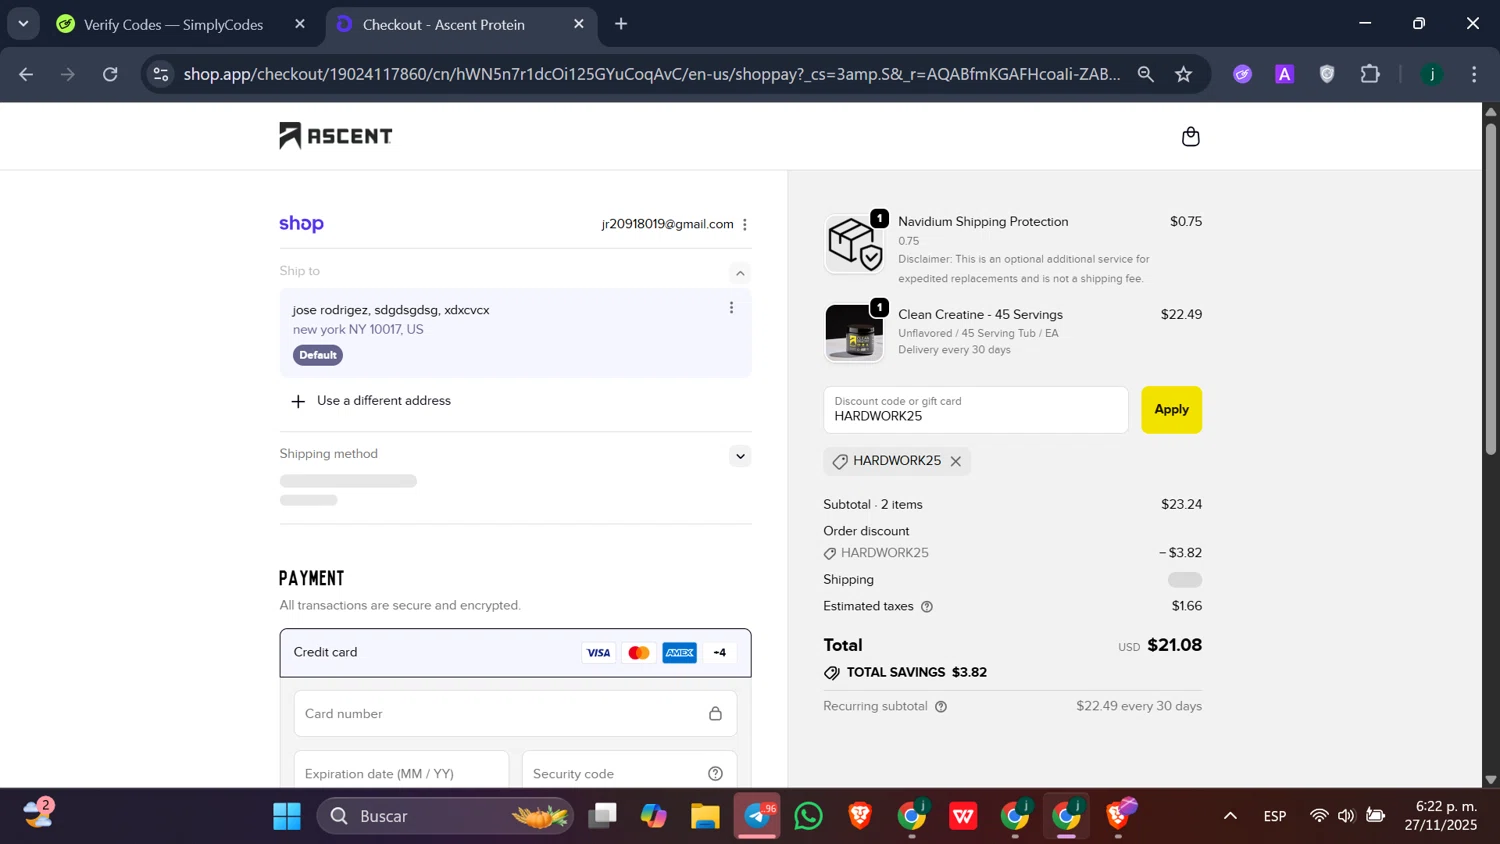Click the address bar URL
Viewport: 1500px width, 844px height.
pos(652,74)
